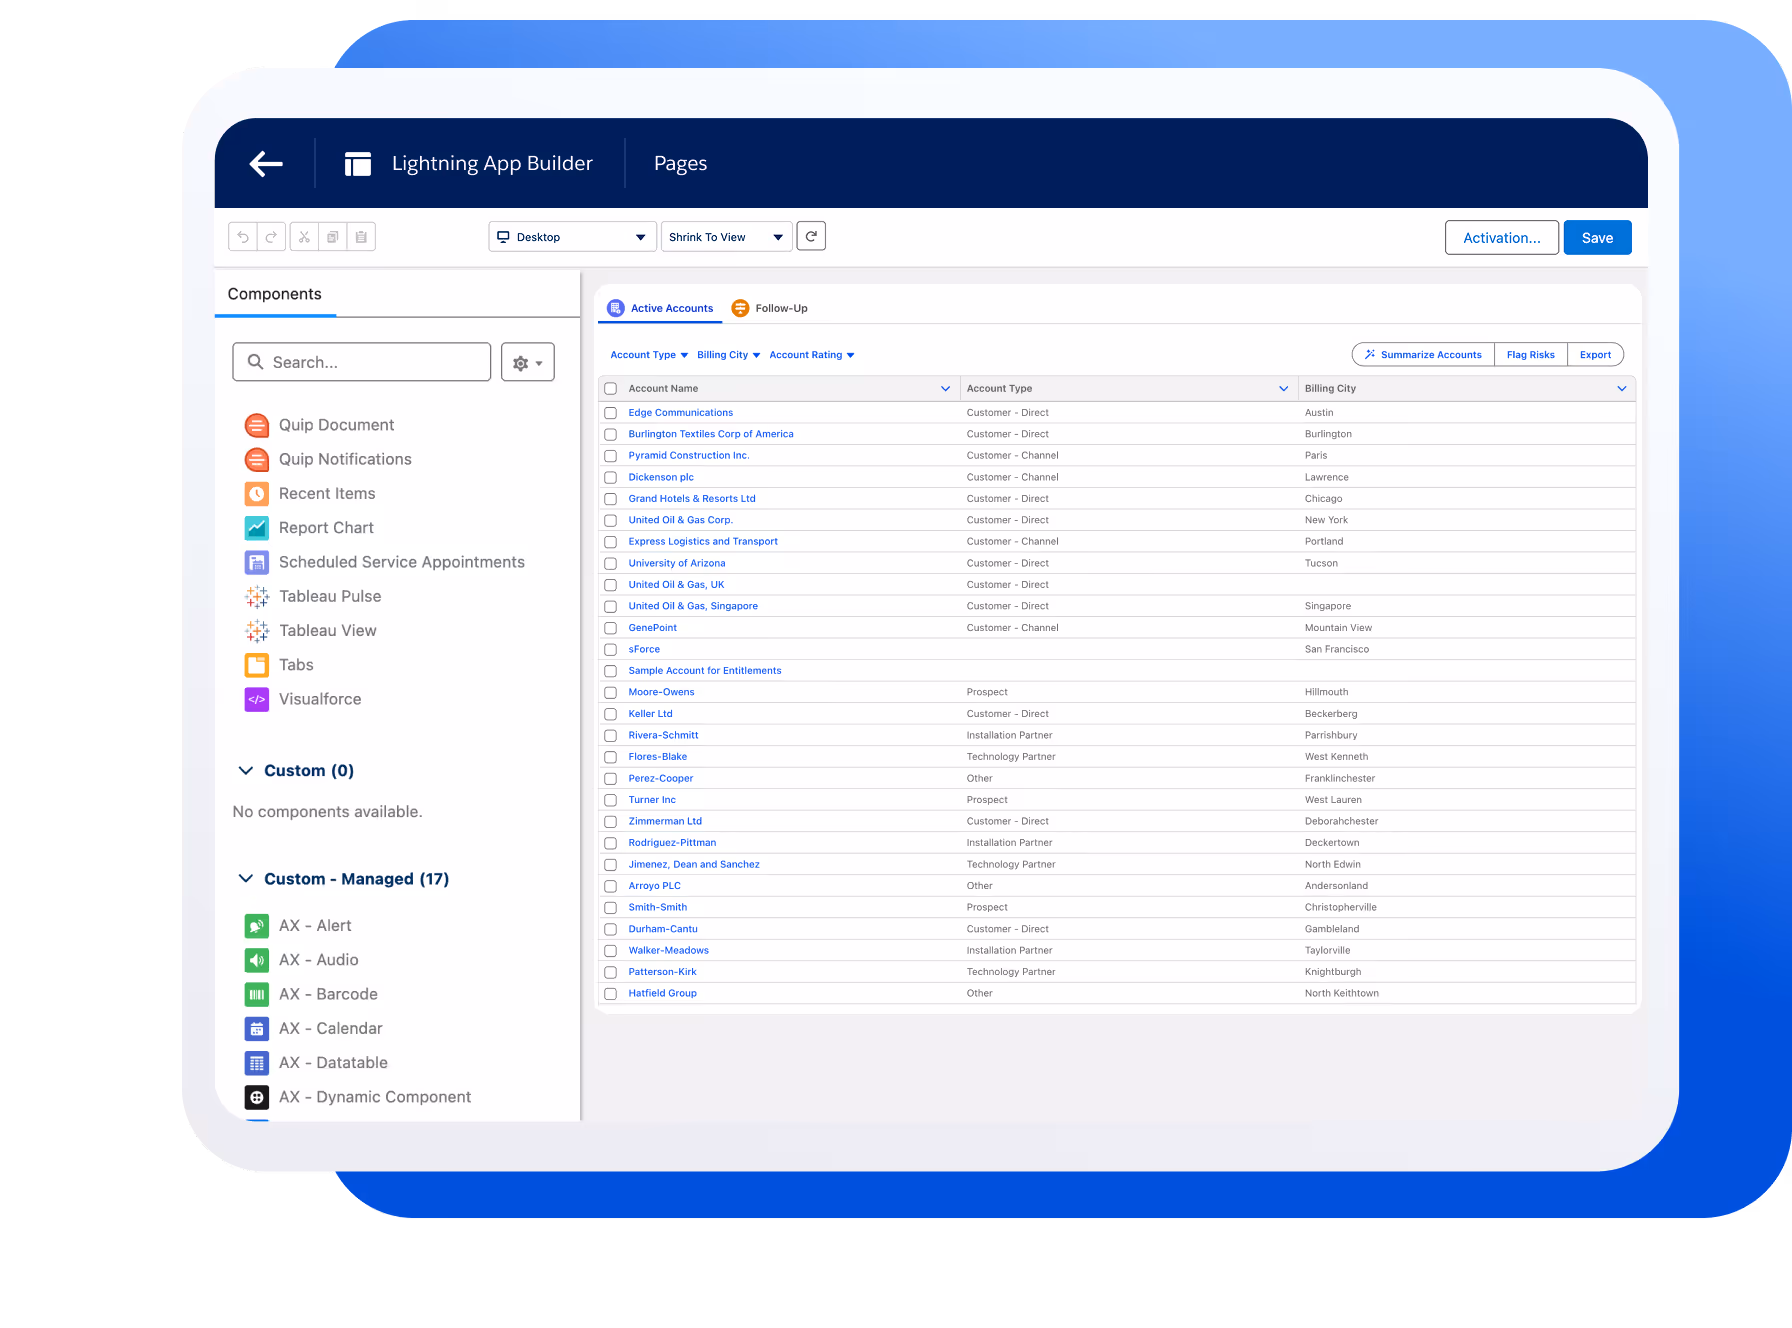Click the components Search field
The width and height of the screenshot is (1792, 1328).
pos(362,362)
